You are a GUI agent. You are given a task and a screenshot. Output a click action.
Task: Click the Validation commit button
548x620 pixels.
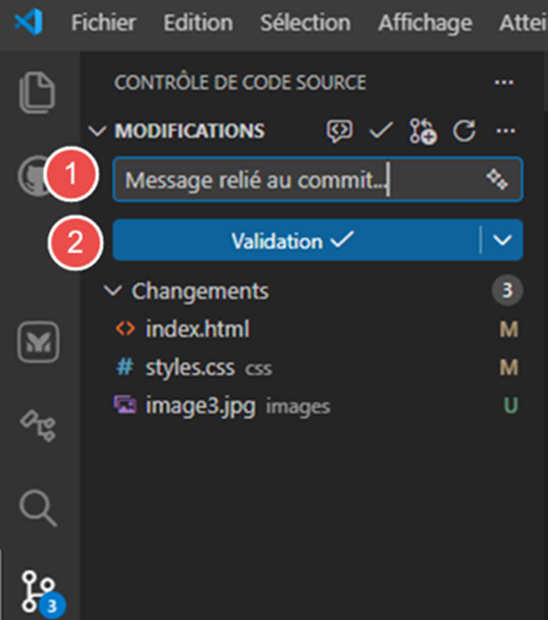click(x=297, y=240)
